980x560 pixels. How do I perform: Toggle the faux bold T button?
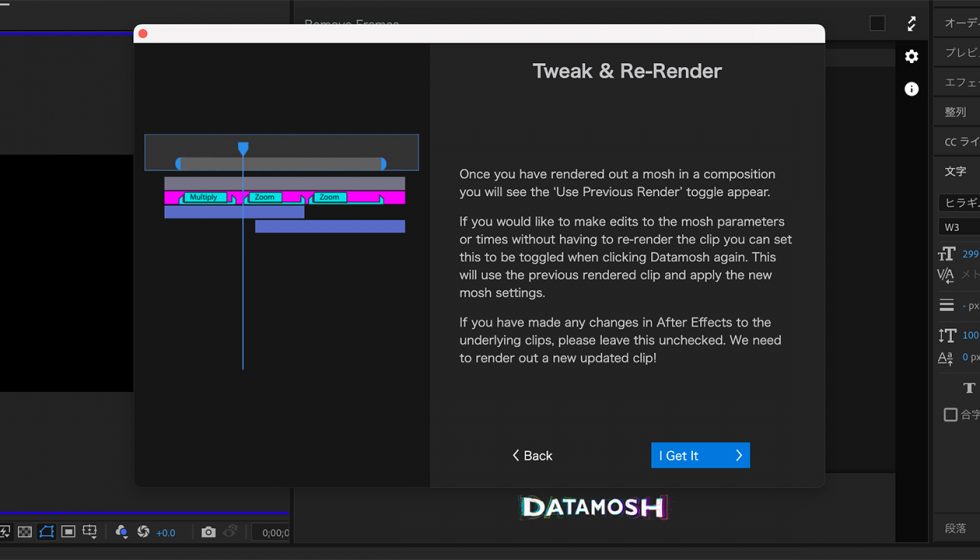pos(969,388)
